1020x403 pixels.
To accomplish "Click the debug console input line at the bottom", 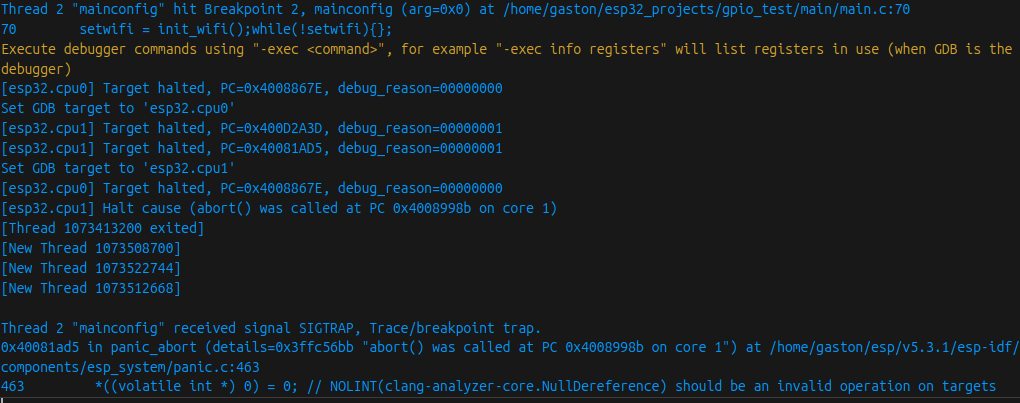I will (510, 399).
